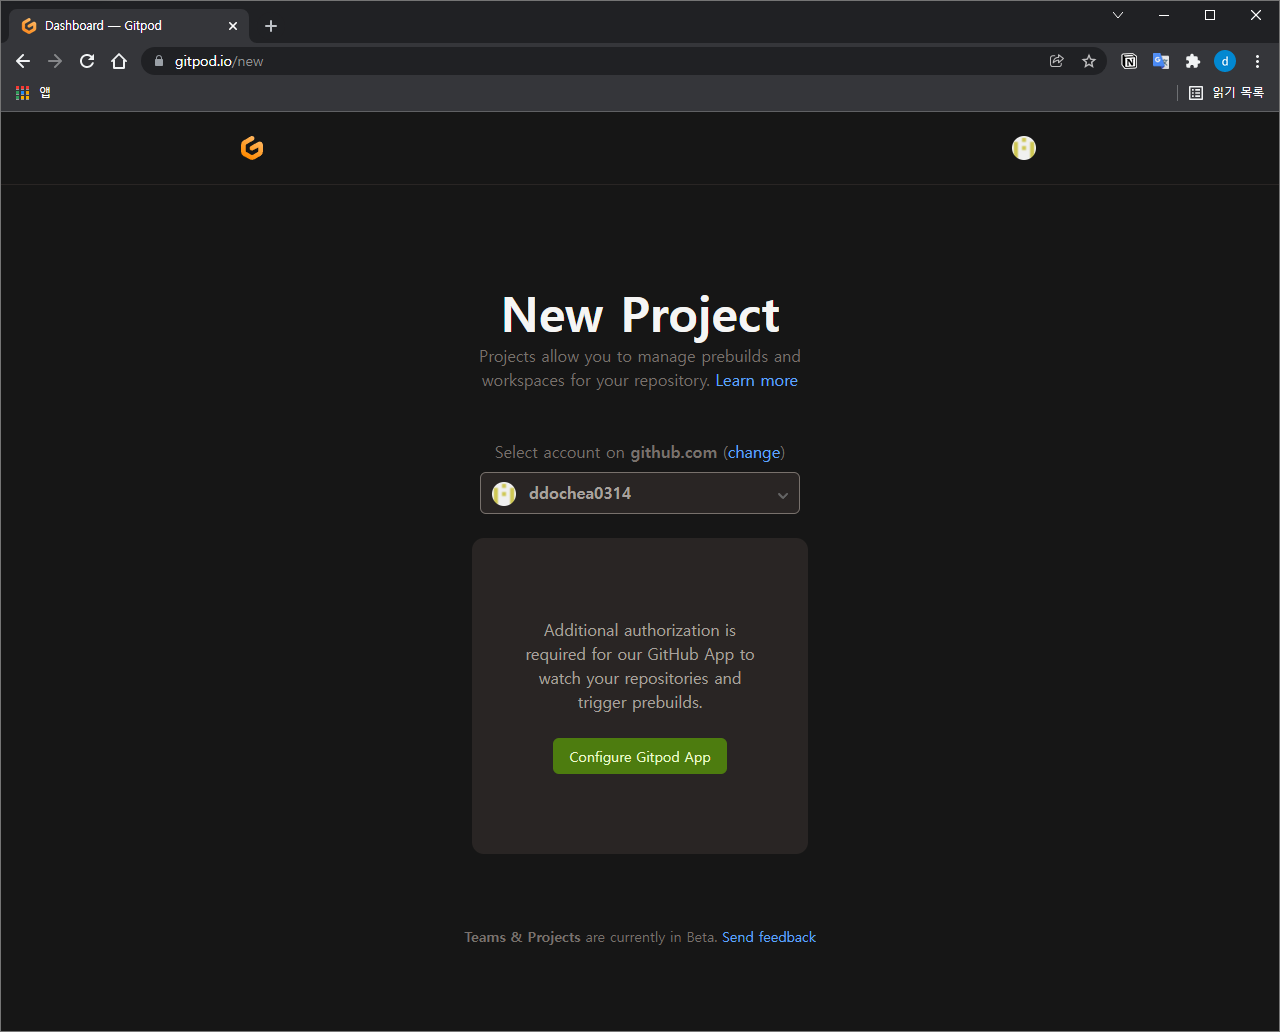Open the browser home page icon
The width and height of the screenshot is (1280, 1032).
[119, 61]
